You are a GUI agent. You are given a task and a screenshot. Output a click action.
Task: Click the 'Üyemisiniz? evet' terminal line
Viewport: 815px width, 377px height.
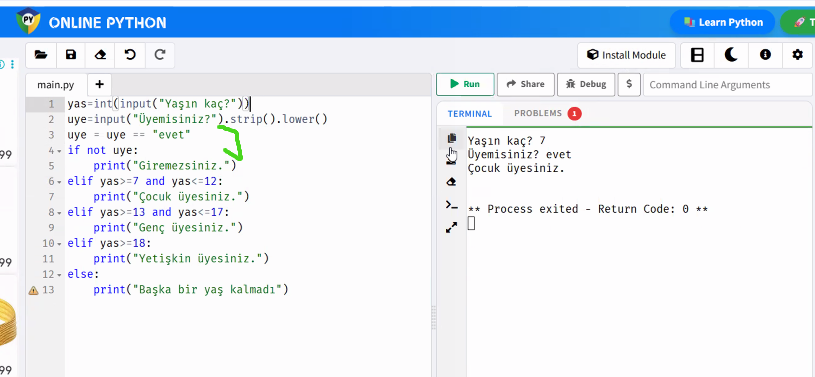pyautogui.click(x=519, y=154)
